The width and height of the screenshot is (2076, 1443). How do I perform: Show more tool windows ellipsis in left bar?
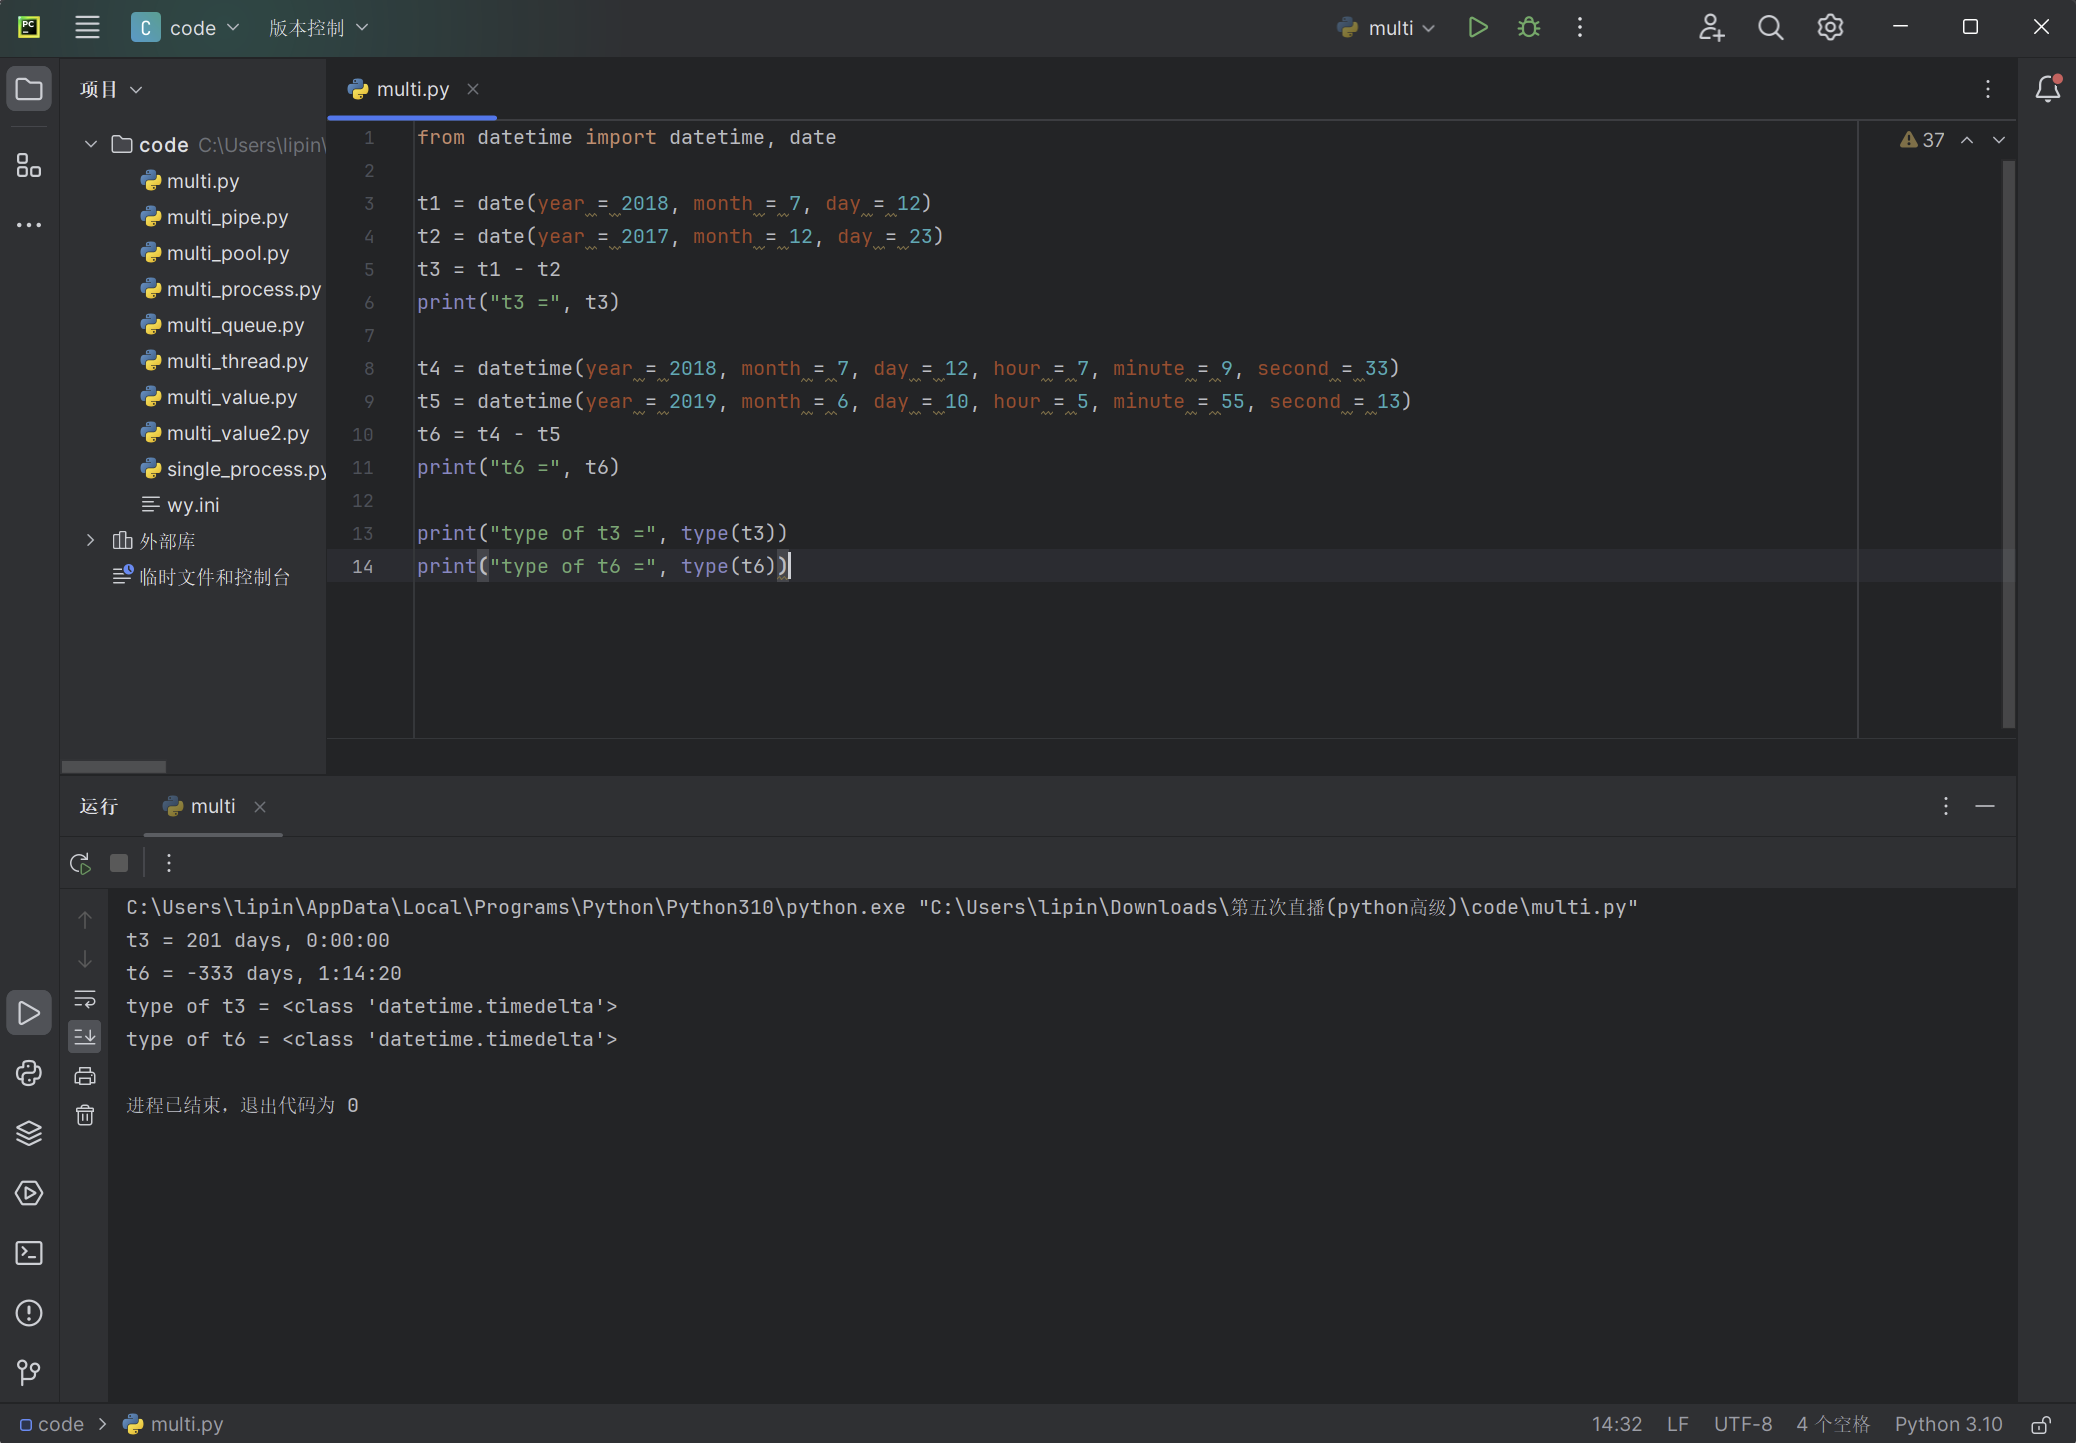point(29,225)
